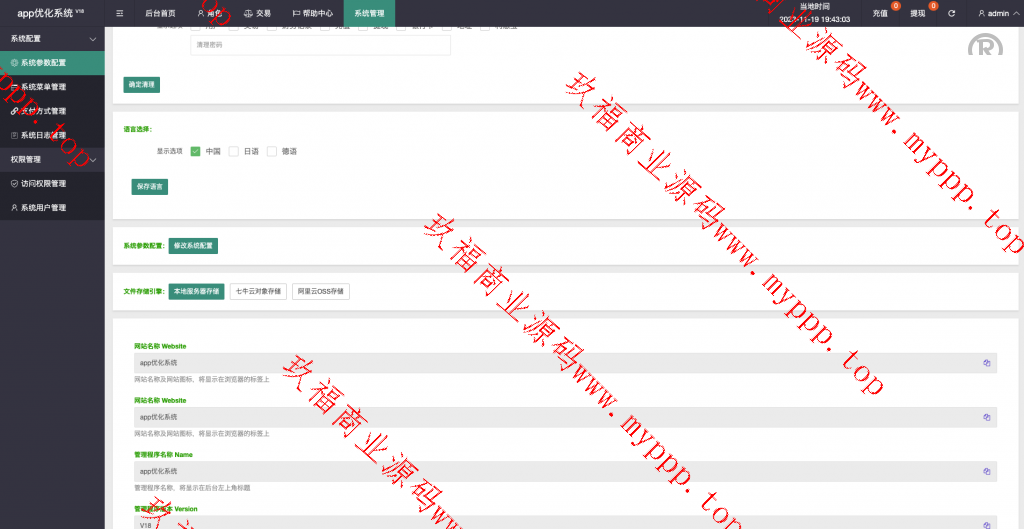Click copy icon in 管理程序名称 Name field
This screenshot has height=529, width=1024.
(x=986, y=471)
